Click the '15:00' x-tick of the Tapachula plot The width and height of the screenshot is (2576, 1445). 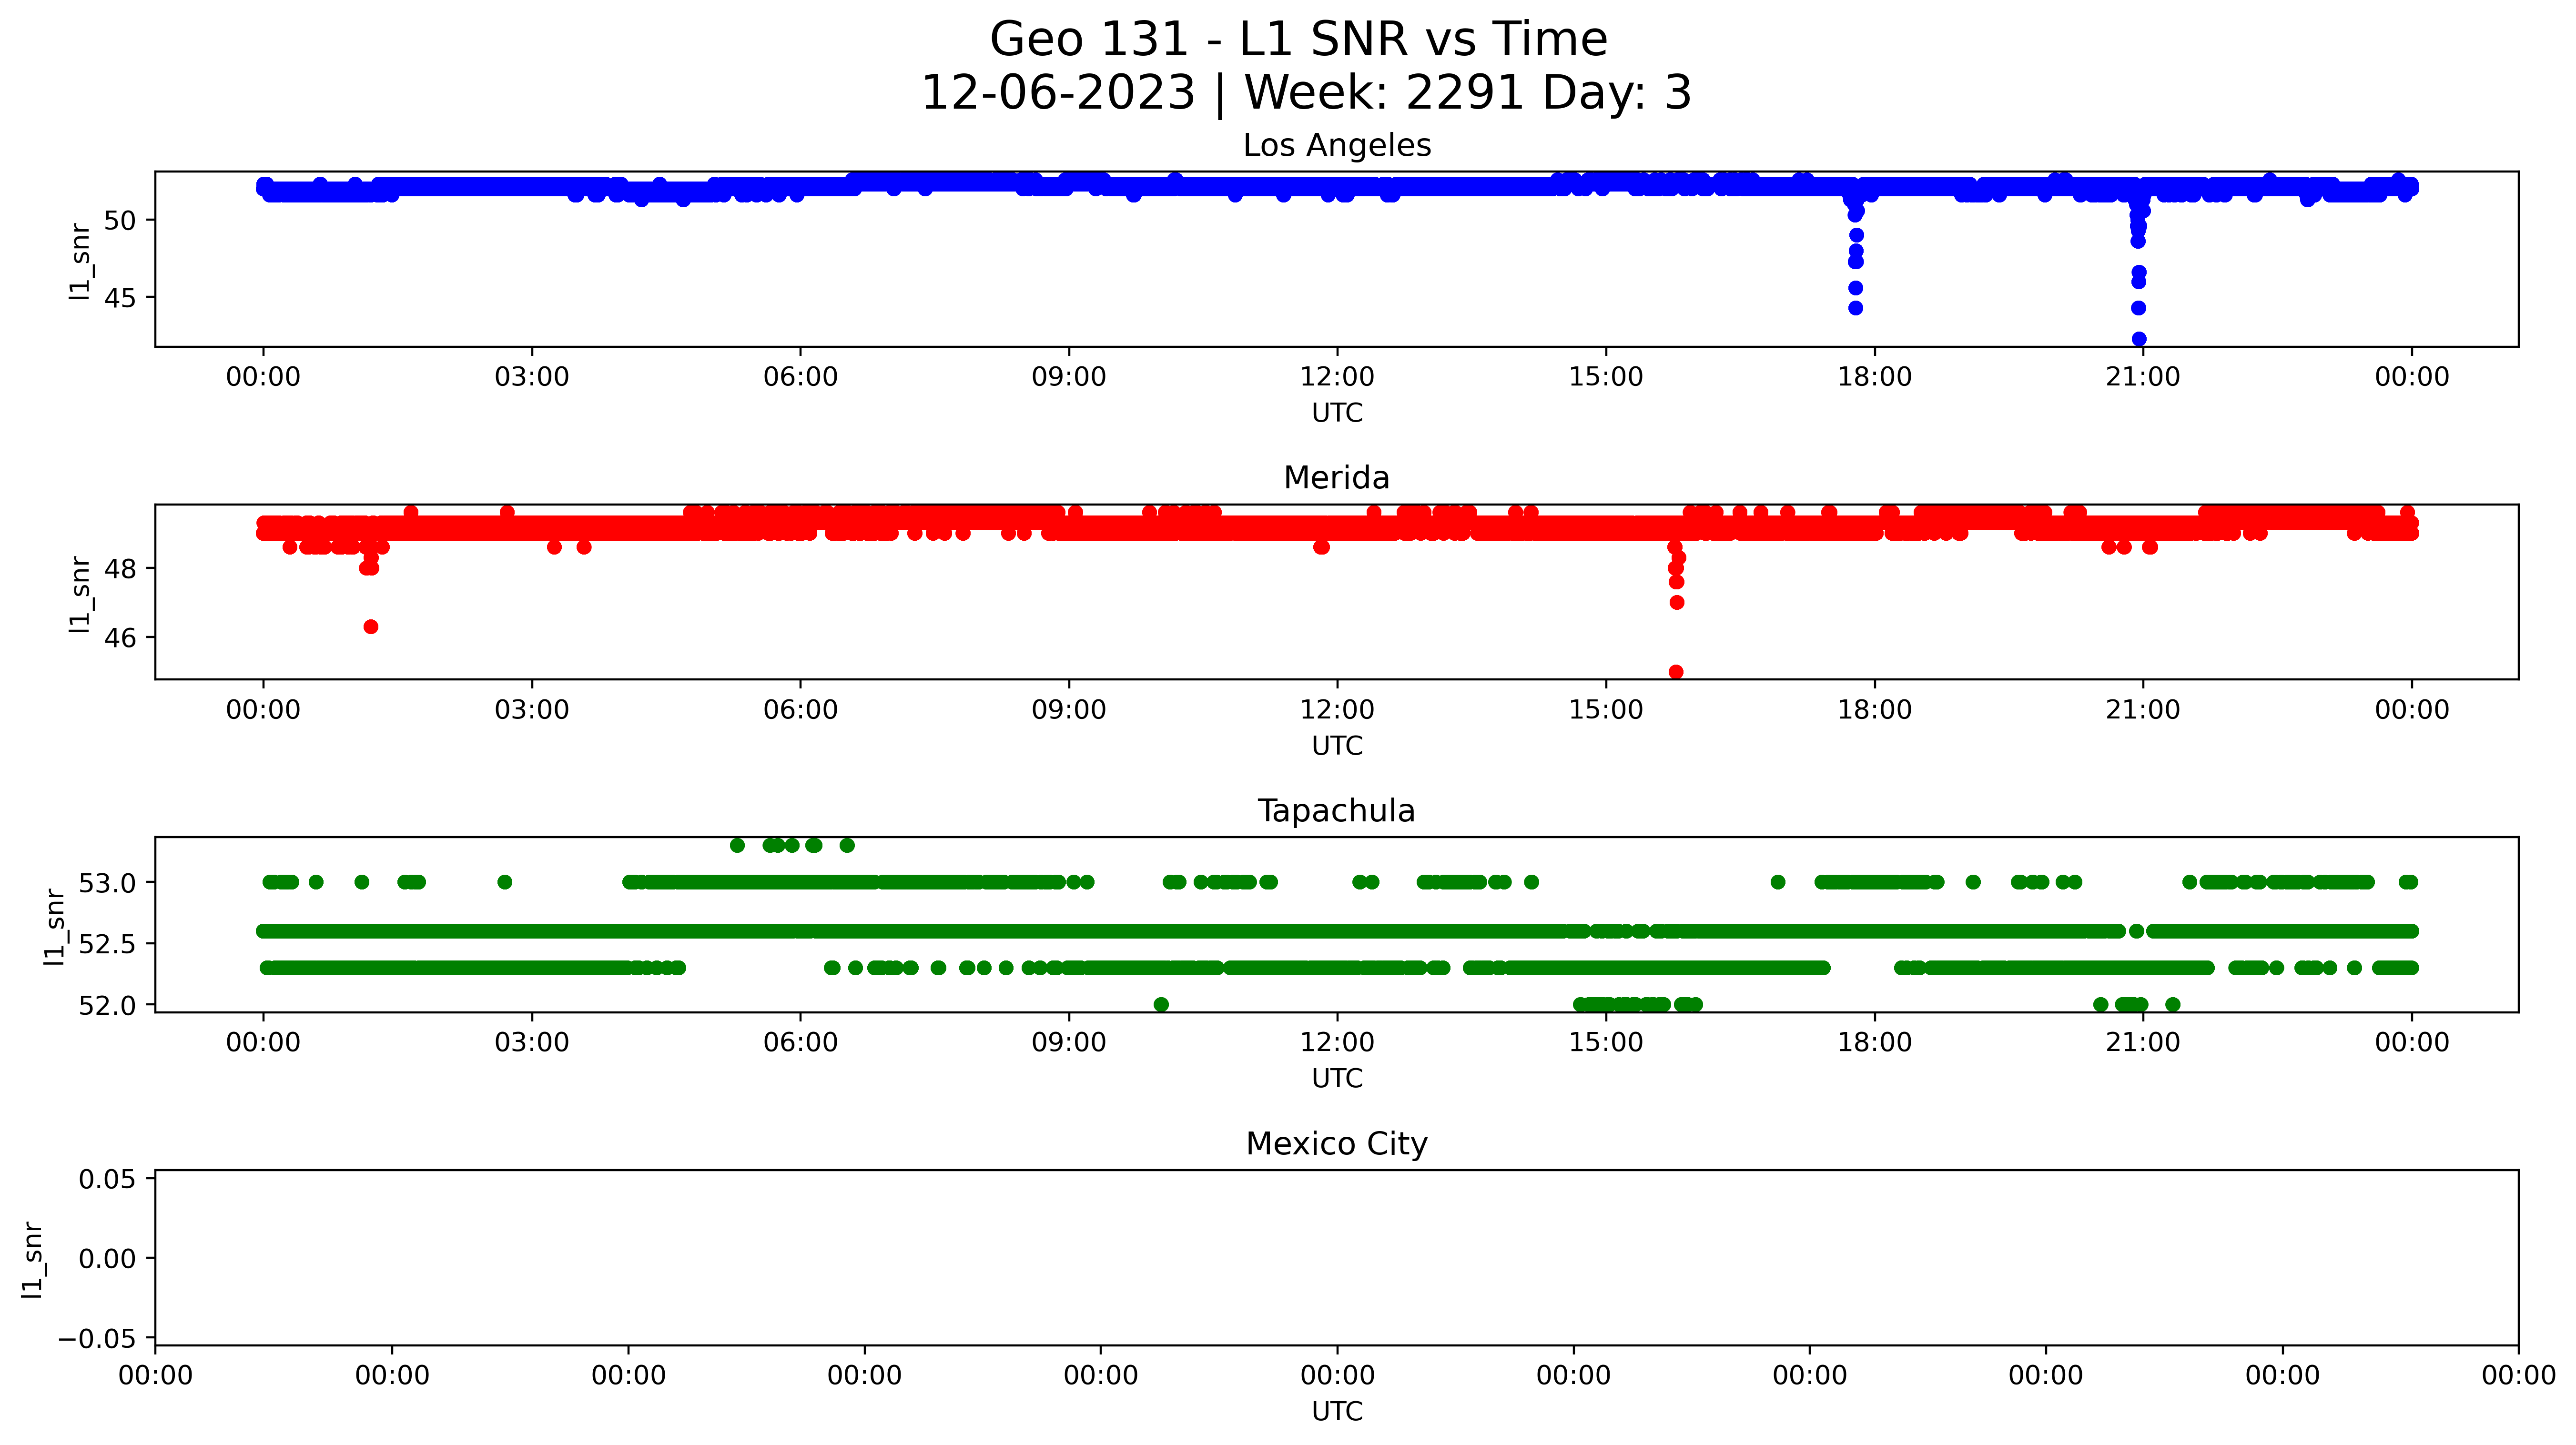click(x=1606, y=1042)
